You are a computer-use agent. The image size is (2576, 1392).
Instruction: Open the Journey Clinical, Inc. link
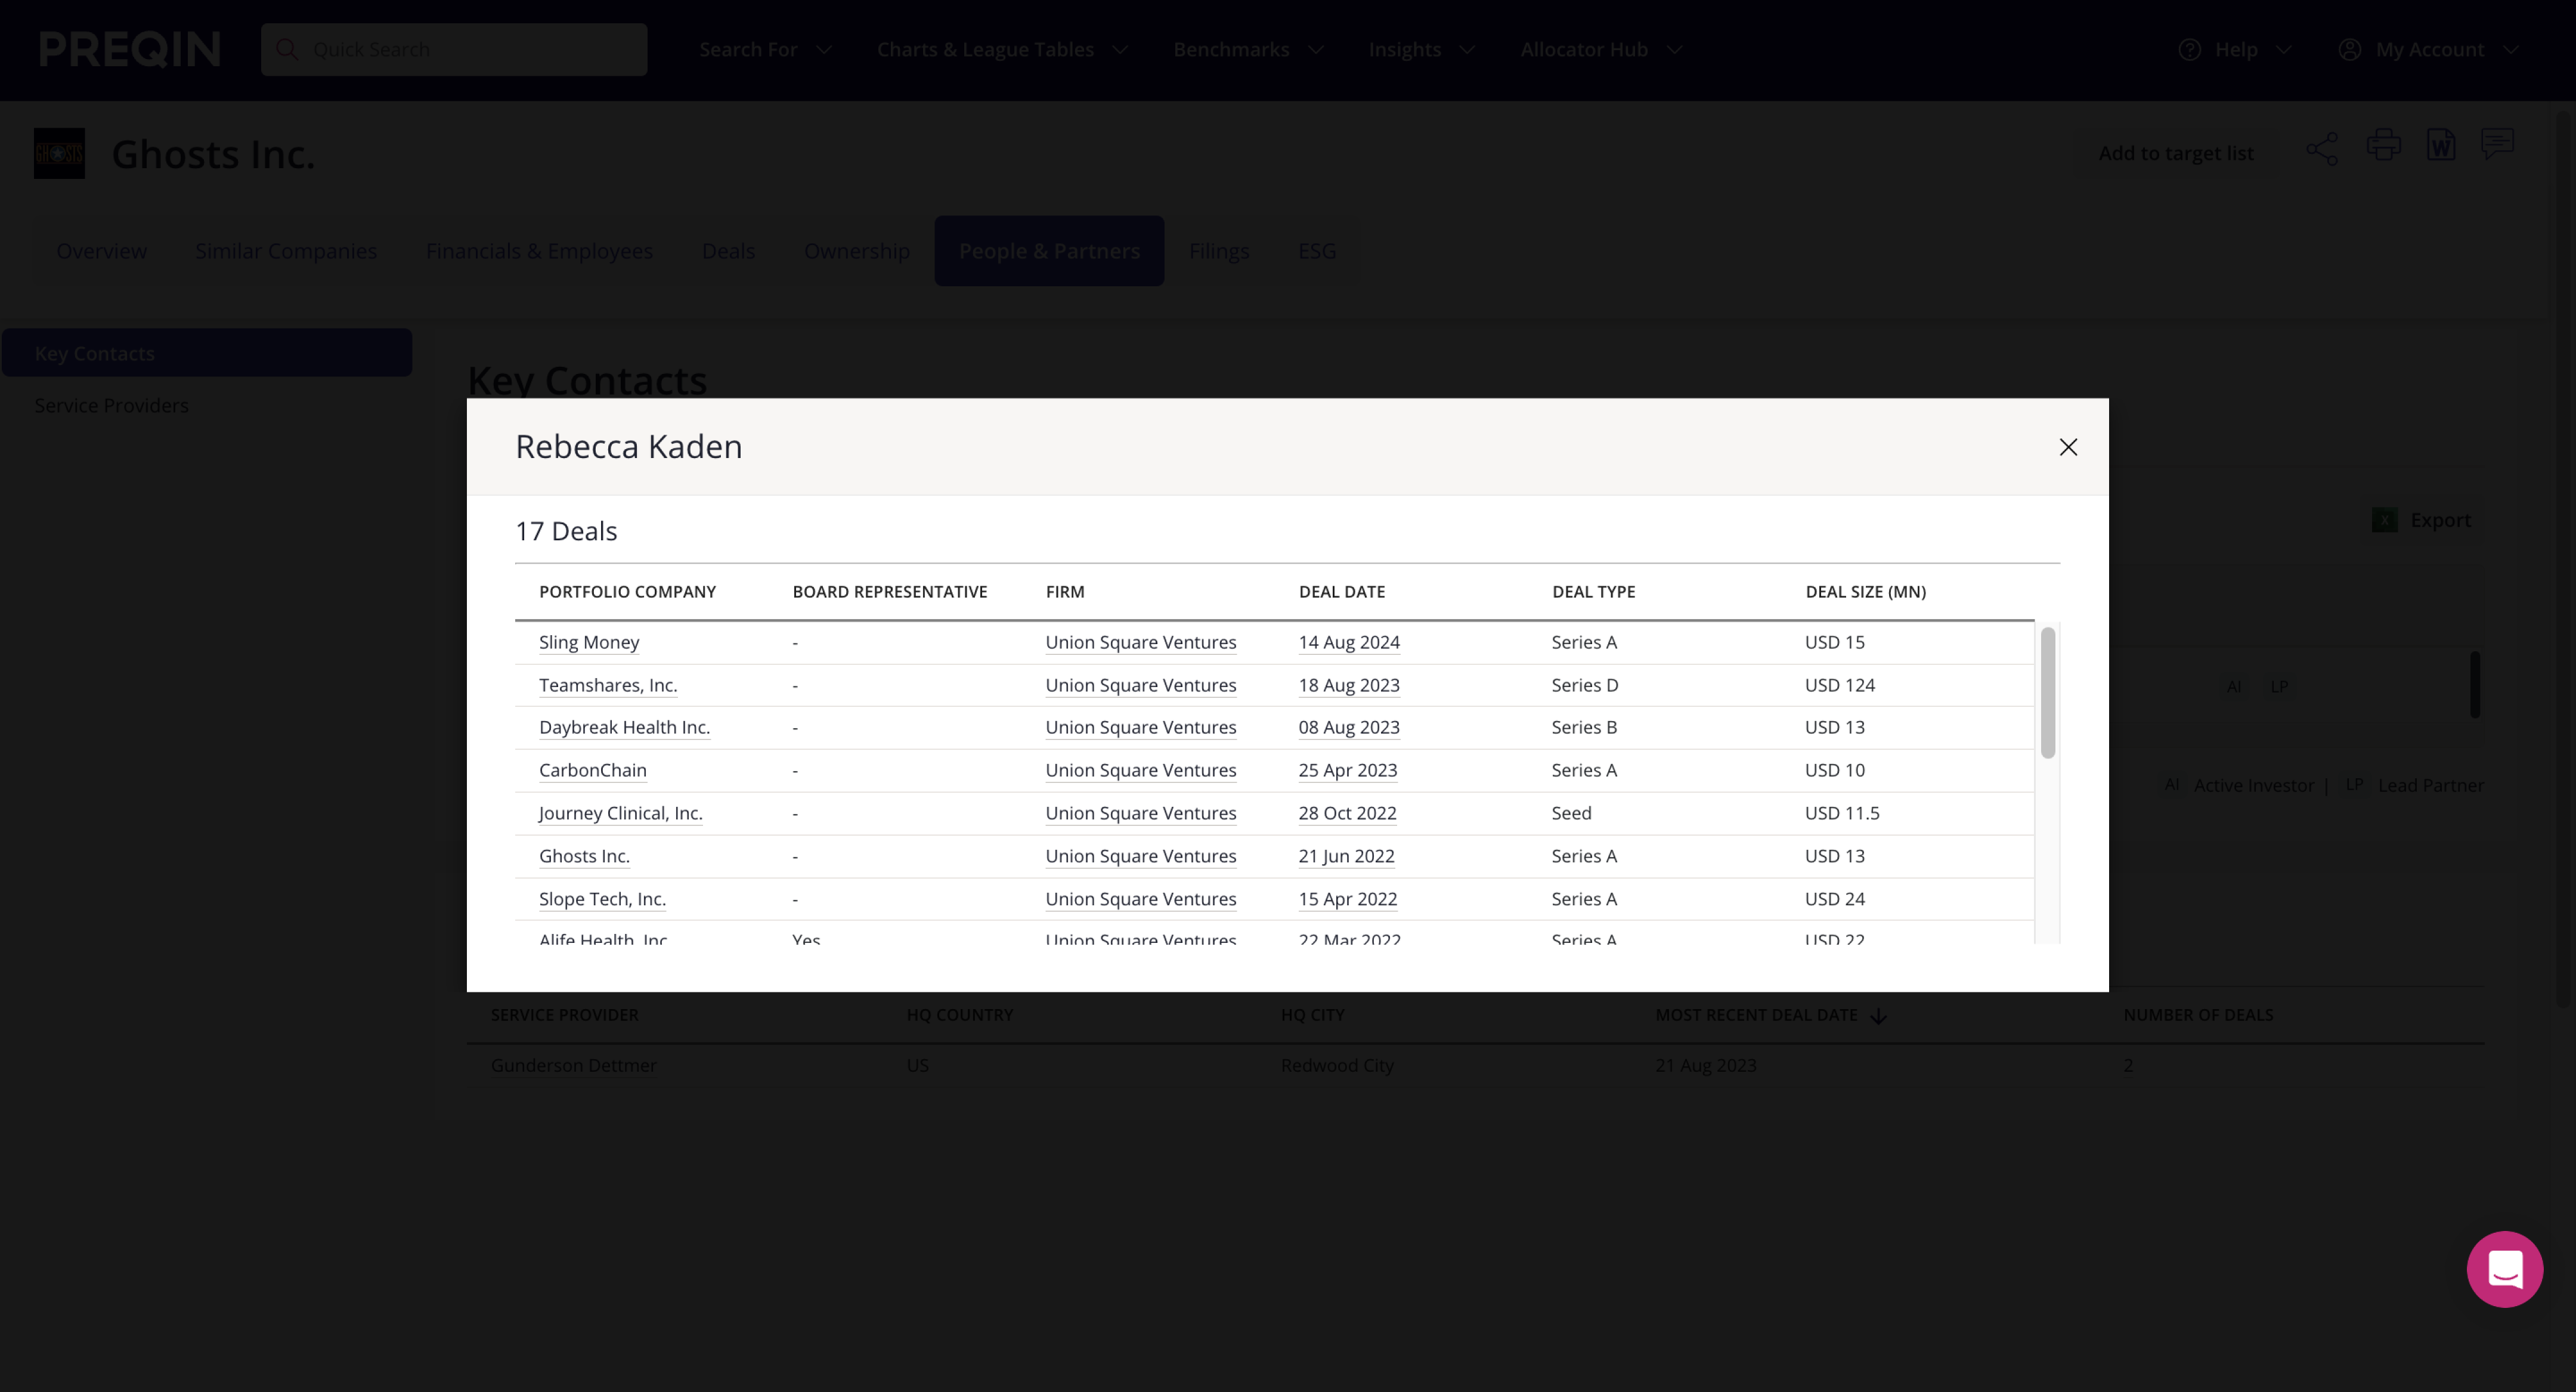tap(620, 813)
